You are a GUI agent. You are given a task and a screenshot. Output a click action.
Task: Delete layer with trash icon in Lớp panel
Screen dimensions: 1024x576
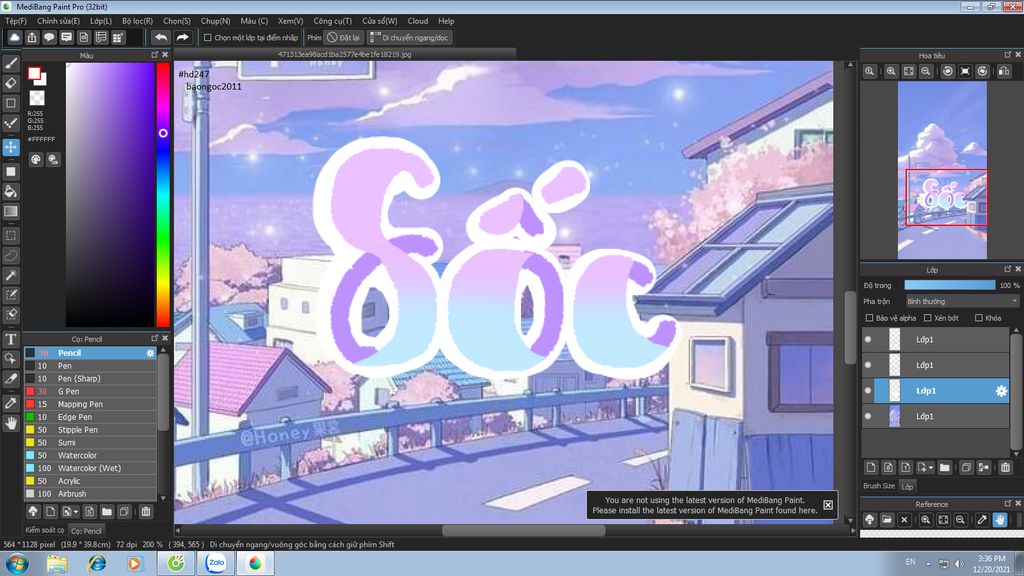click(1005, 467)
